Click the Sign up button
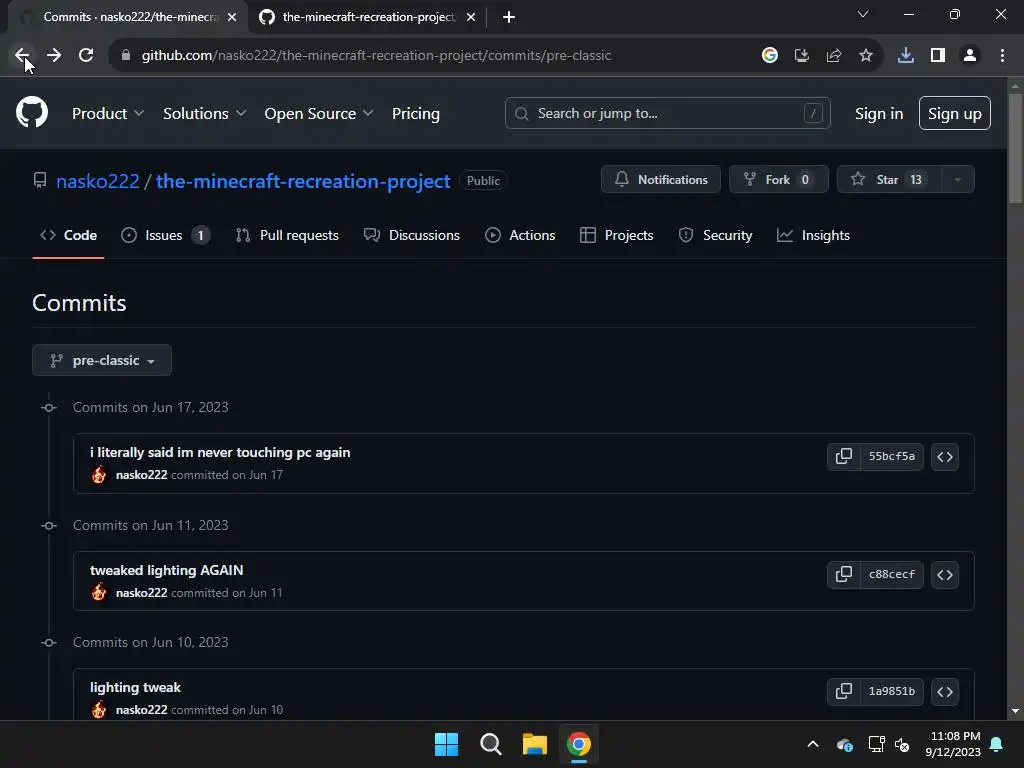This screenshot has height=768, width=1024. 955,114
